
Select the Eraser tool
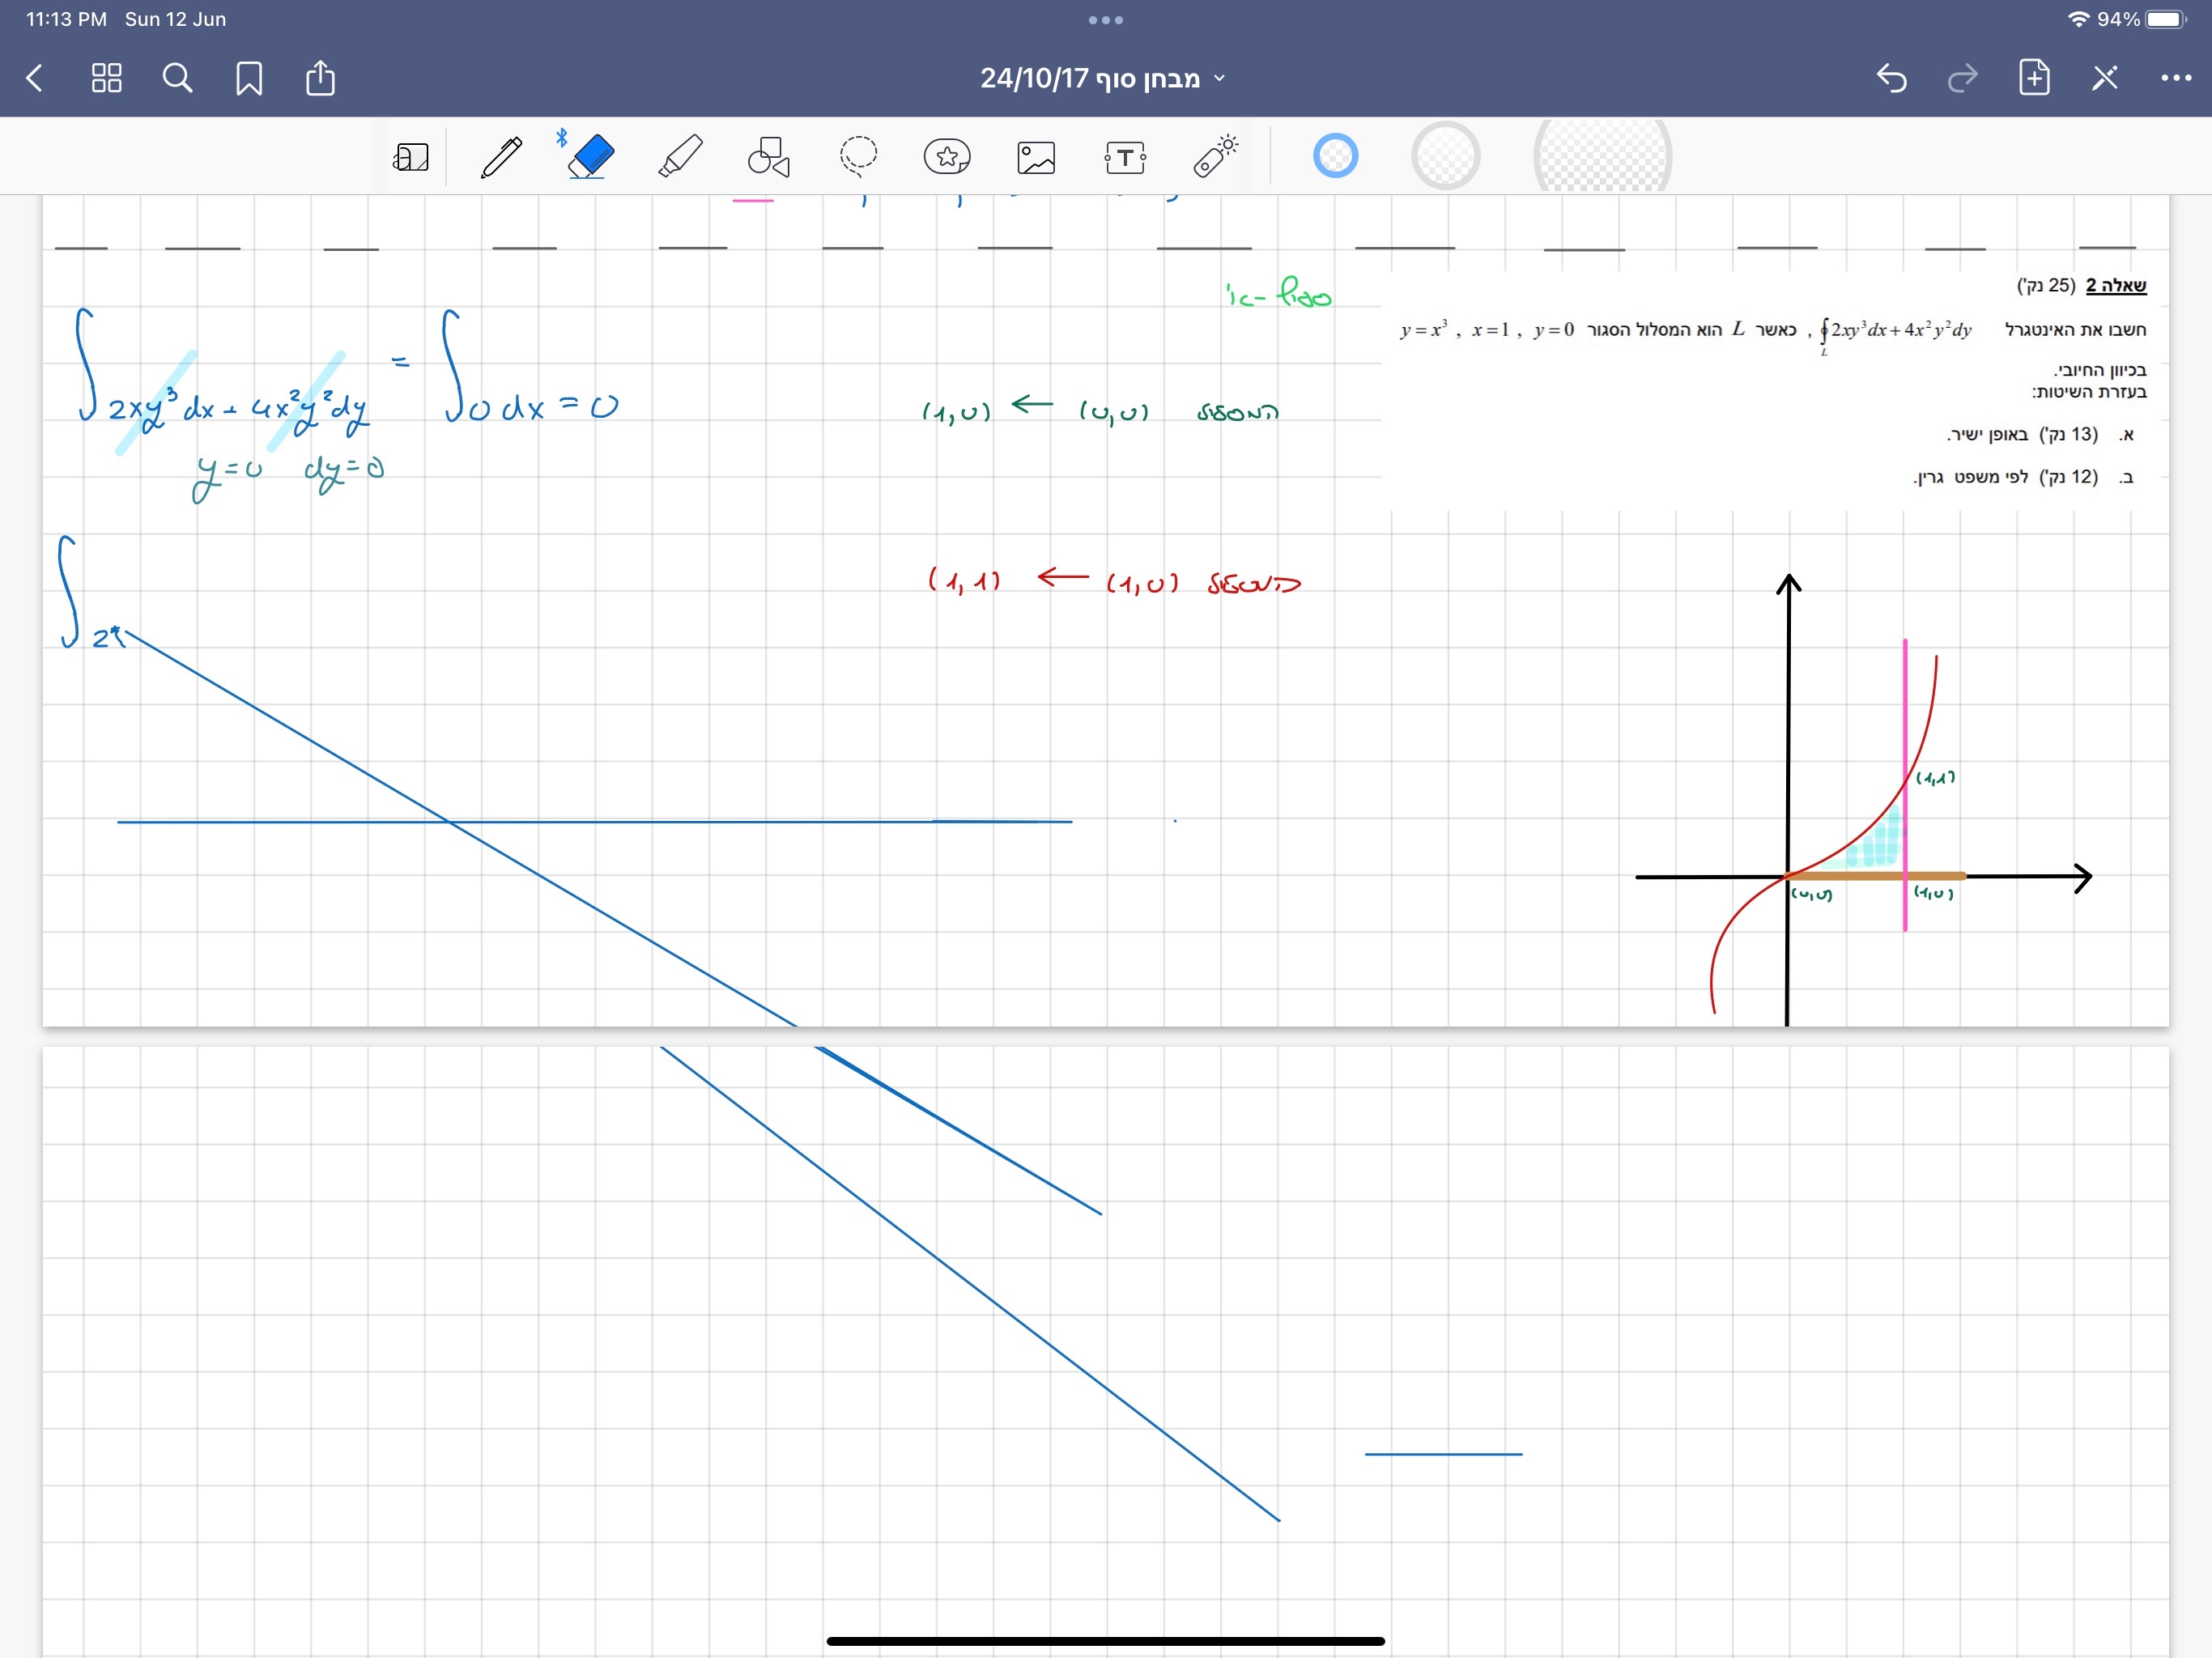pos(590,157)
